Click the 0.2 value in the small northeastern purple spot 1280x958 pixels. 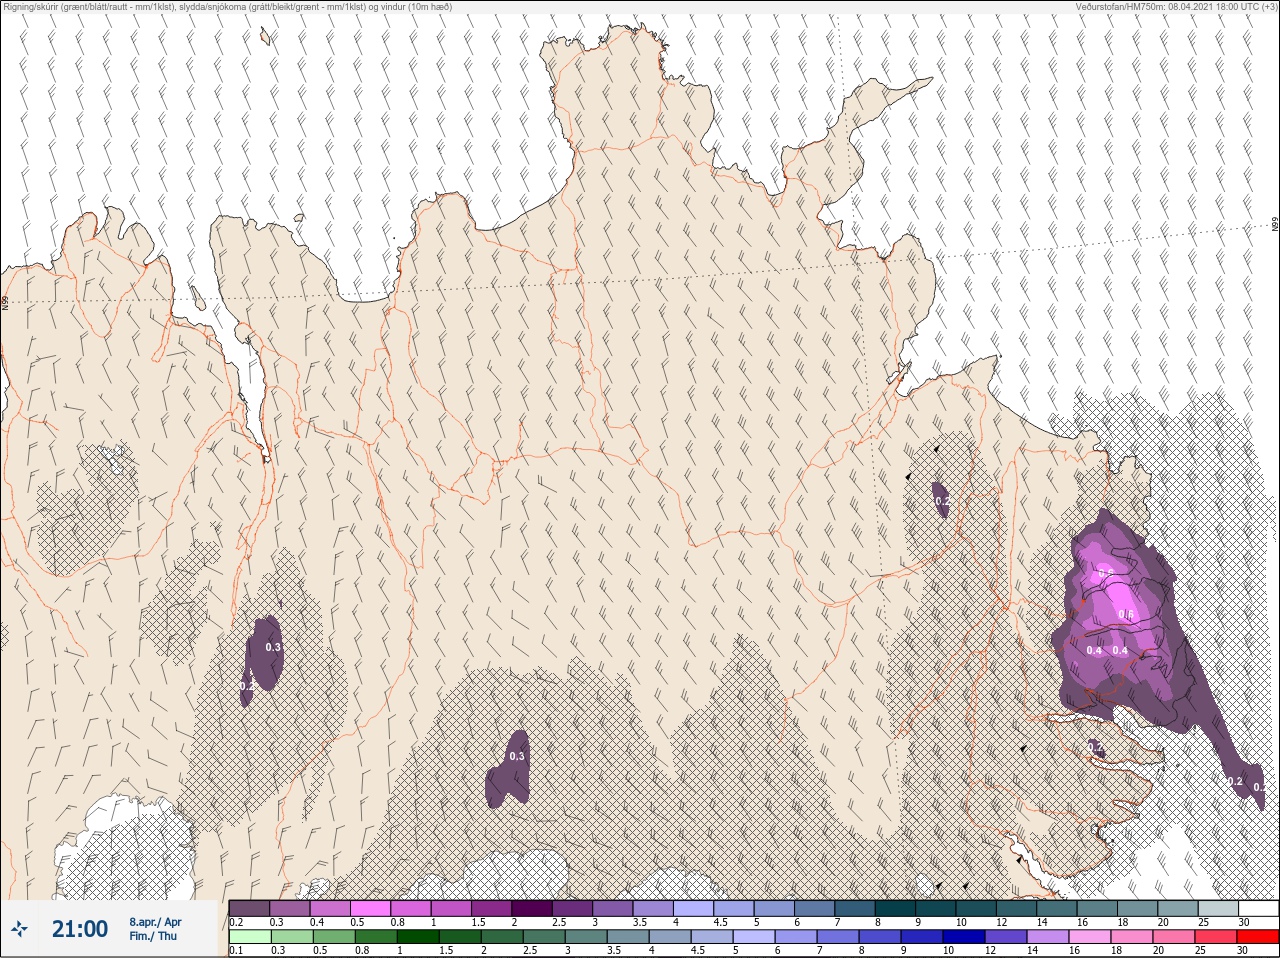pyautogui.click(x=942, y=500)
